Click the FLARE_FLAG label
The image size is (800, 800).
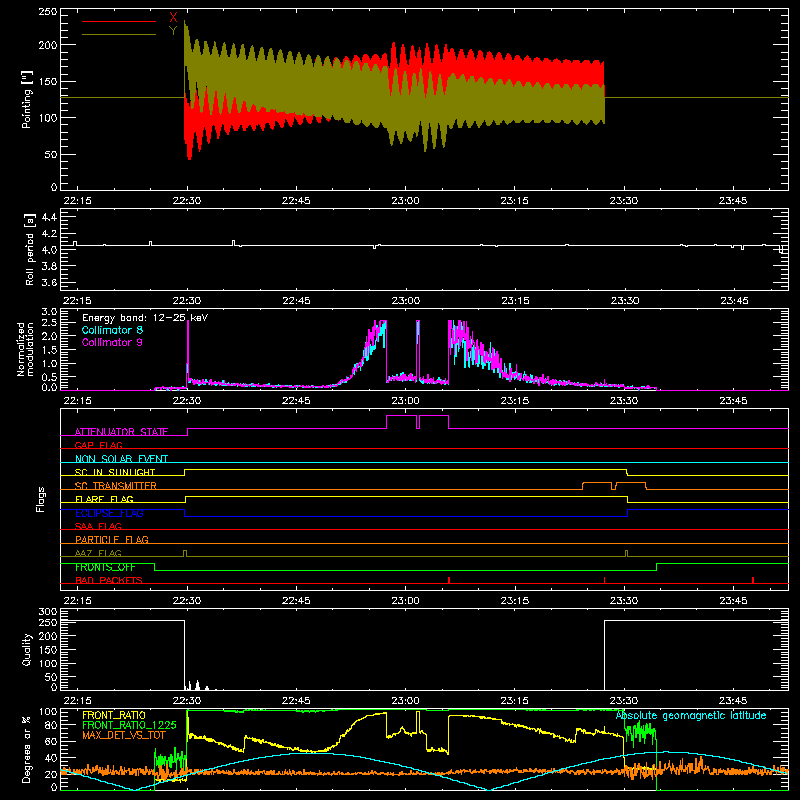(x=104, y=499)
